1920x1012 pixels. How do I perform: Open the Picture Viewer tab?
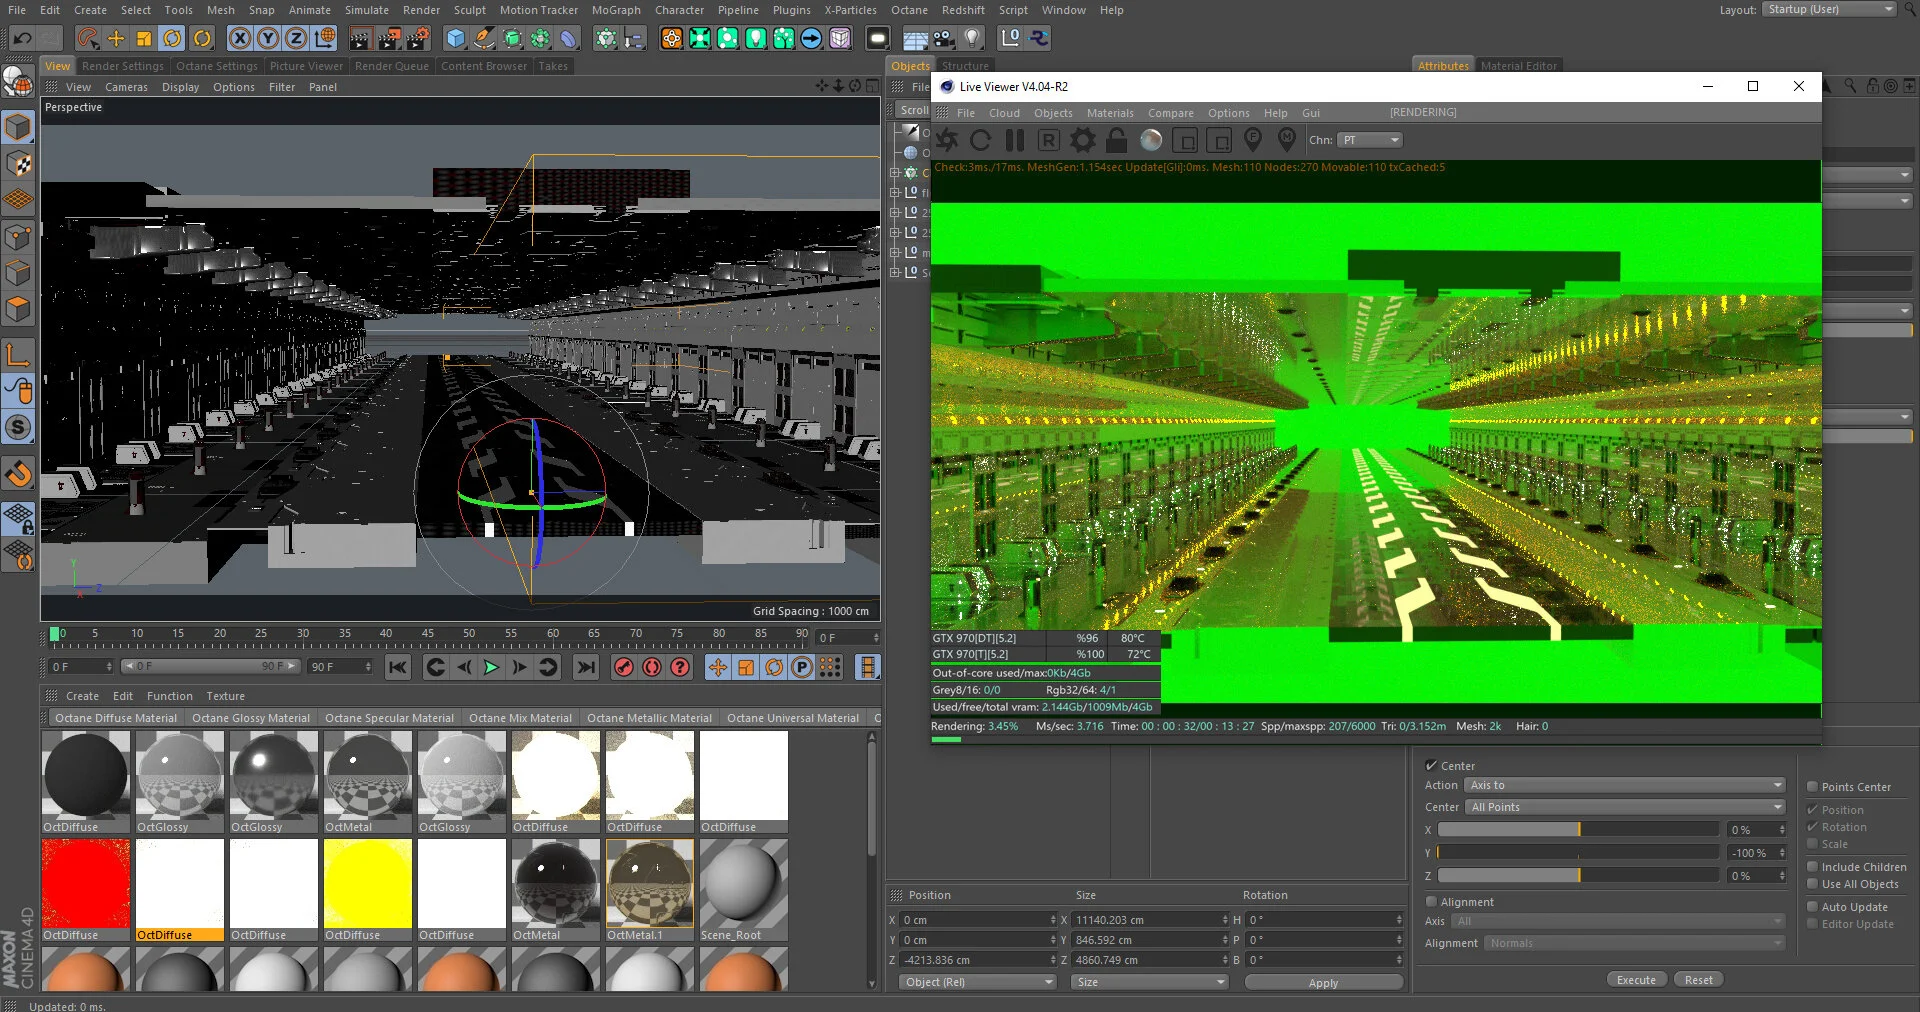306,66
